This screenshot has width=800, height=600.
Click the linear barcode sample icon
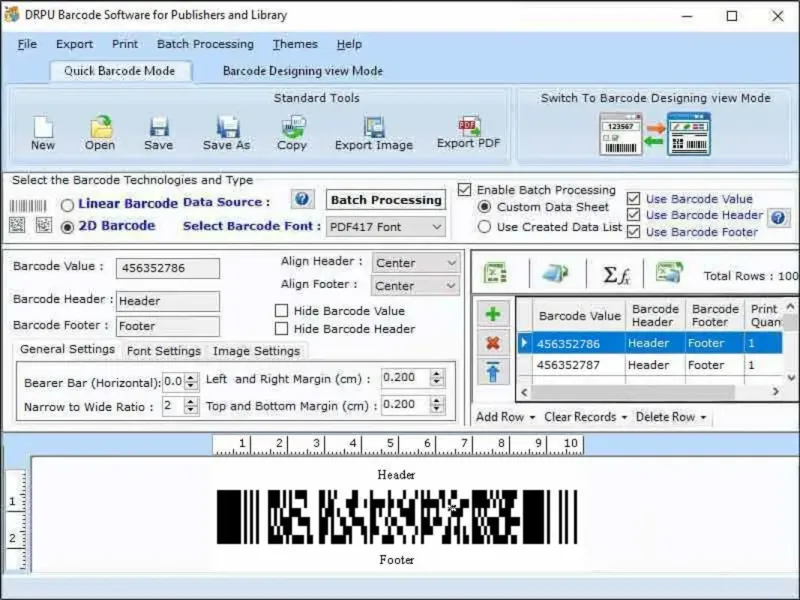click(28, 206)
